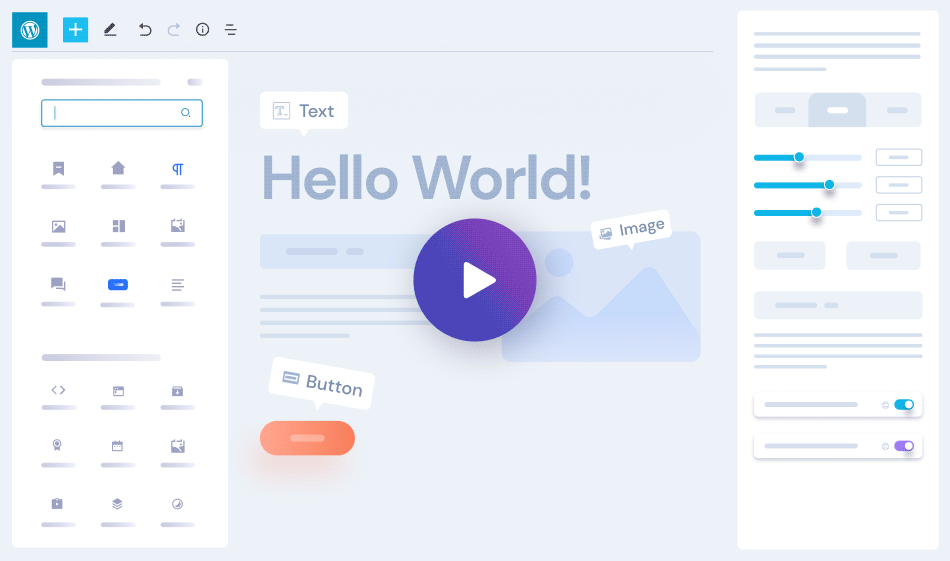The image size is (950, 561).
Task: Open the list view outline icon
Action: [230, 29]
